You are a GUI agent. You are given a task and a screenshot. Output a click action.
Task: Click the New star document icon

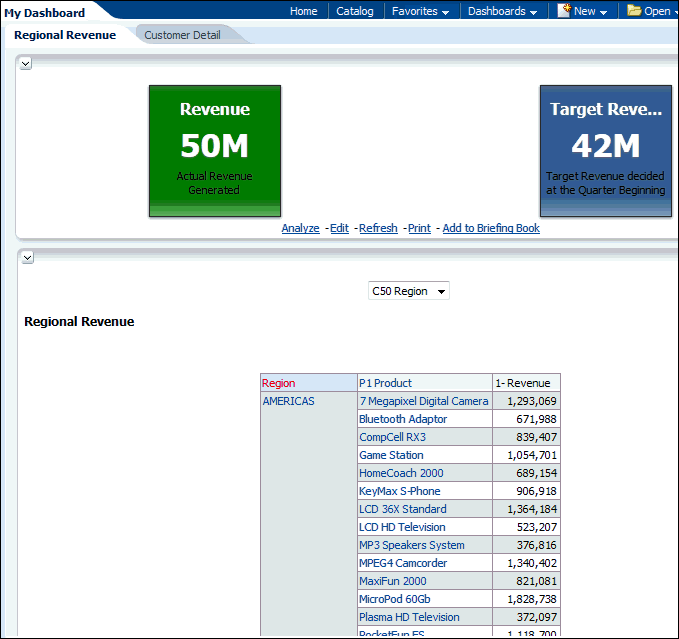[x=563, y=10]
